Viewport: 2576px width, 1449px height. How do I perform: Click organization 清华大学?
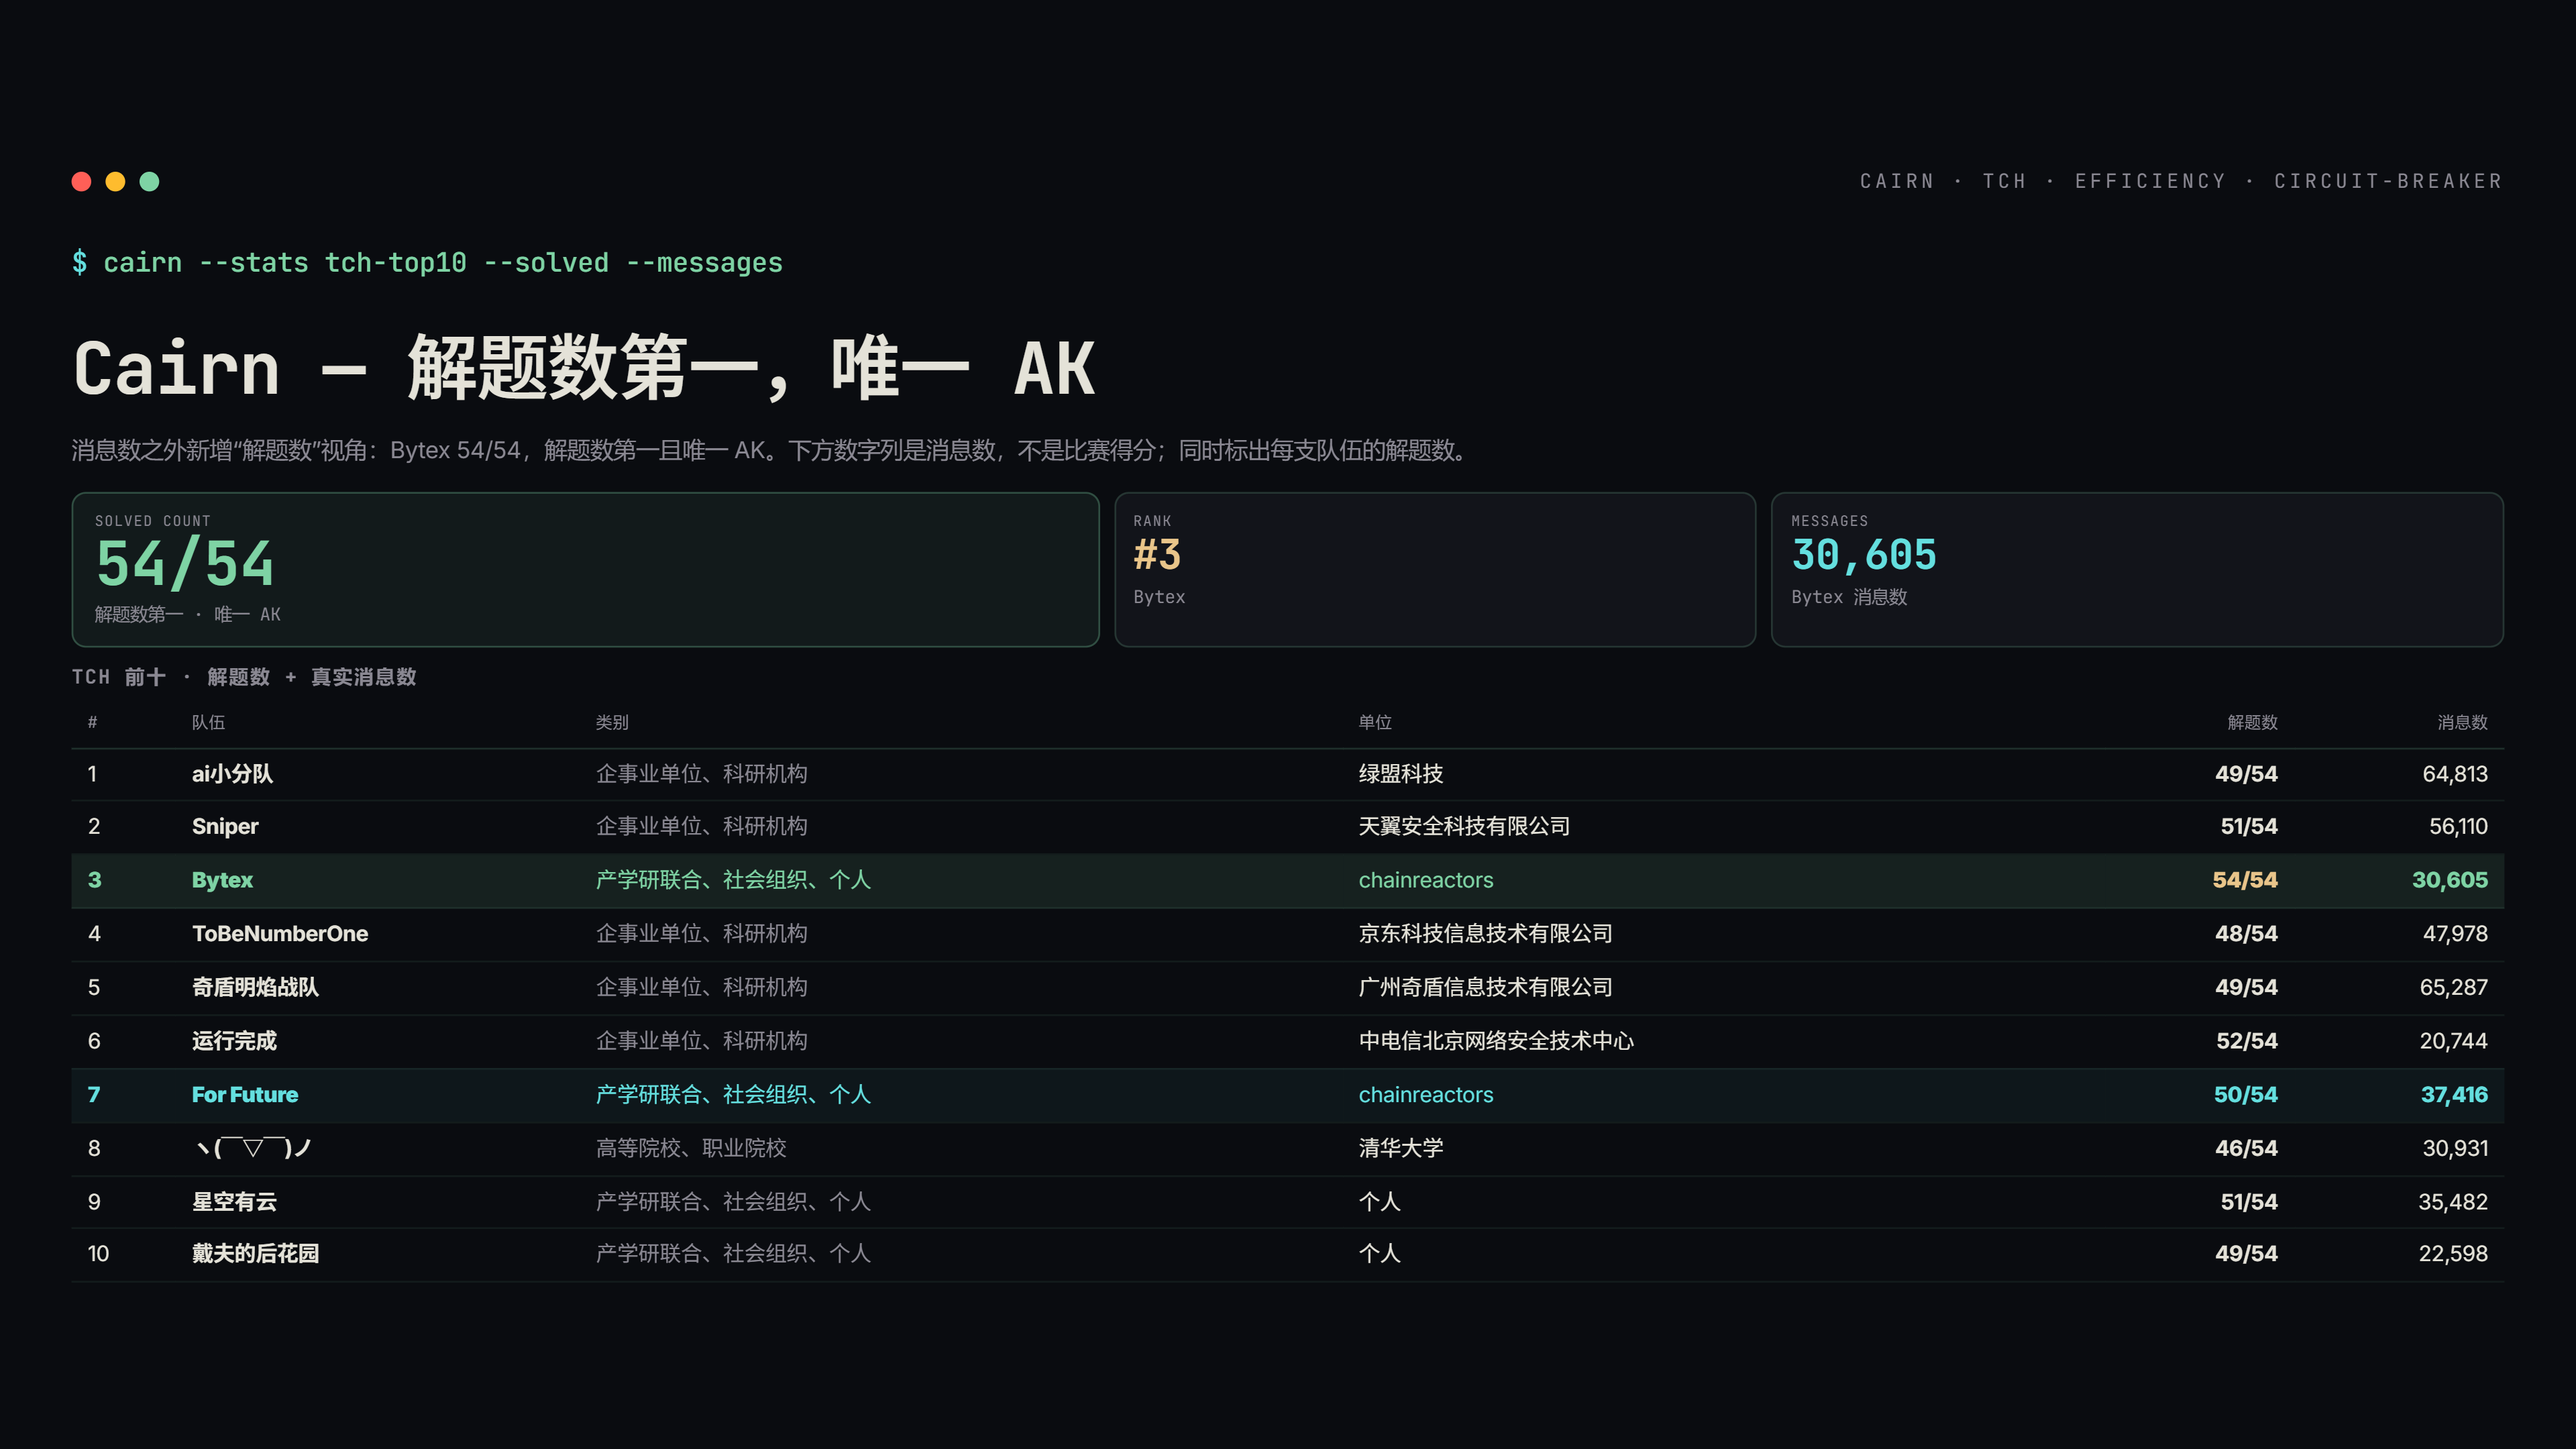pos(1400,1148)
